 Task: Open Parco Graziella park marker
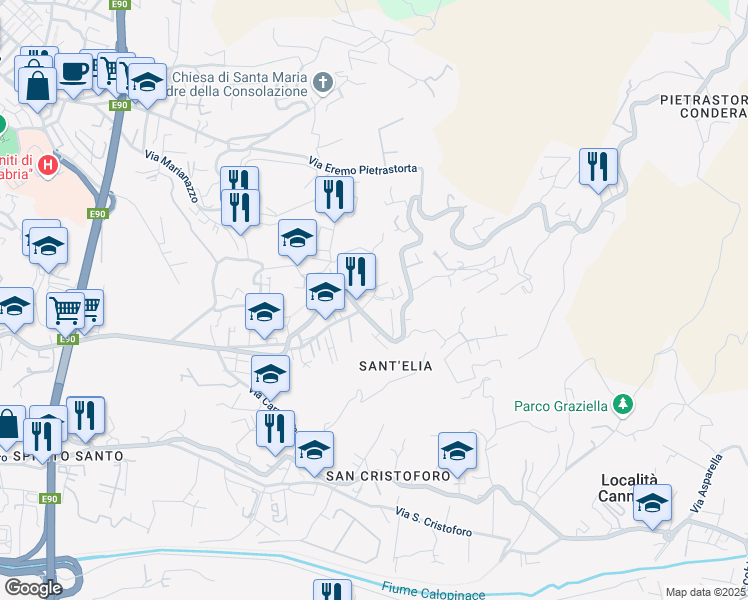(623, 405)
